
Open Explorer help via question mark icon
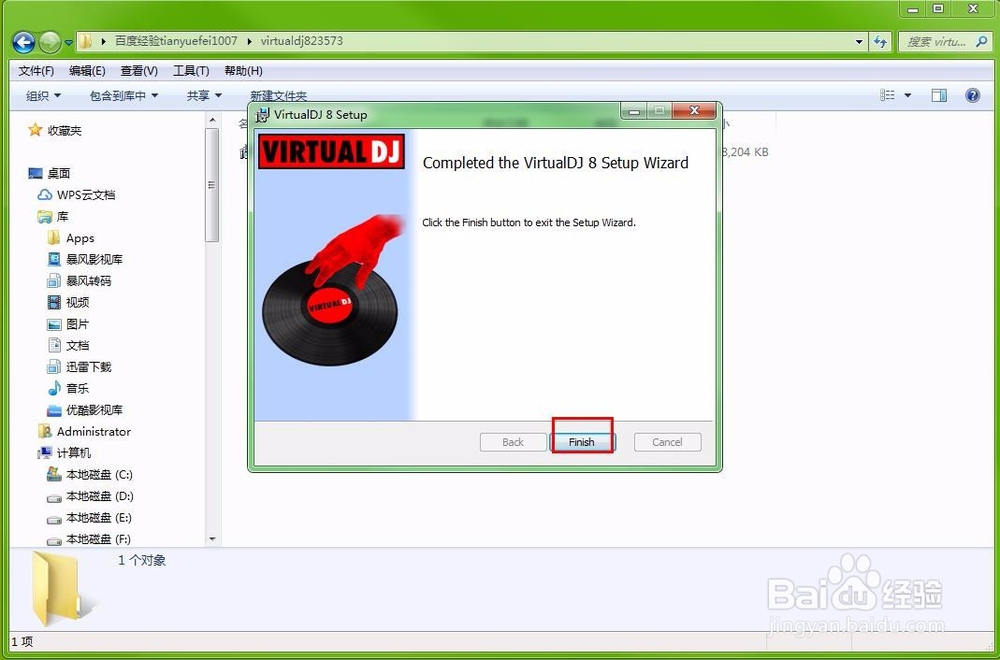click(972, 95)
